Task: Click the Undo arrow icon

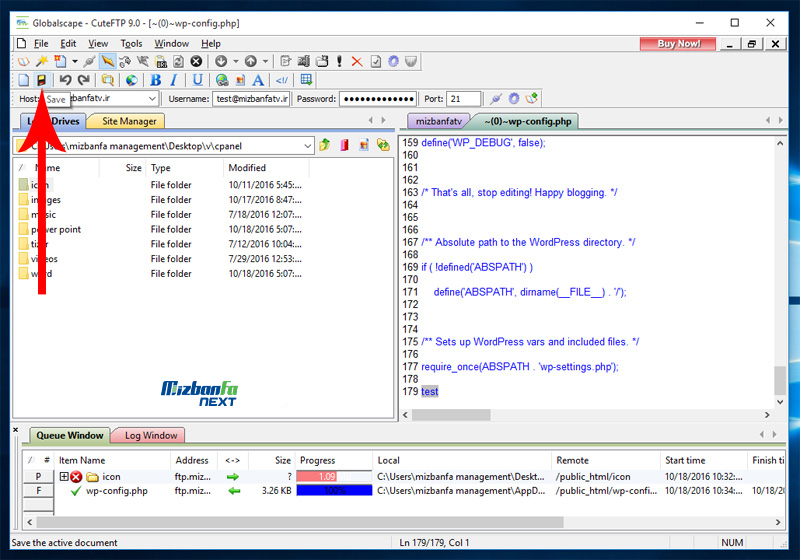Action: click(x=65, y=80)
